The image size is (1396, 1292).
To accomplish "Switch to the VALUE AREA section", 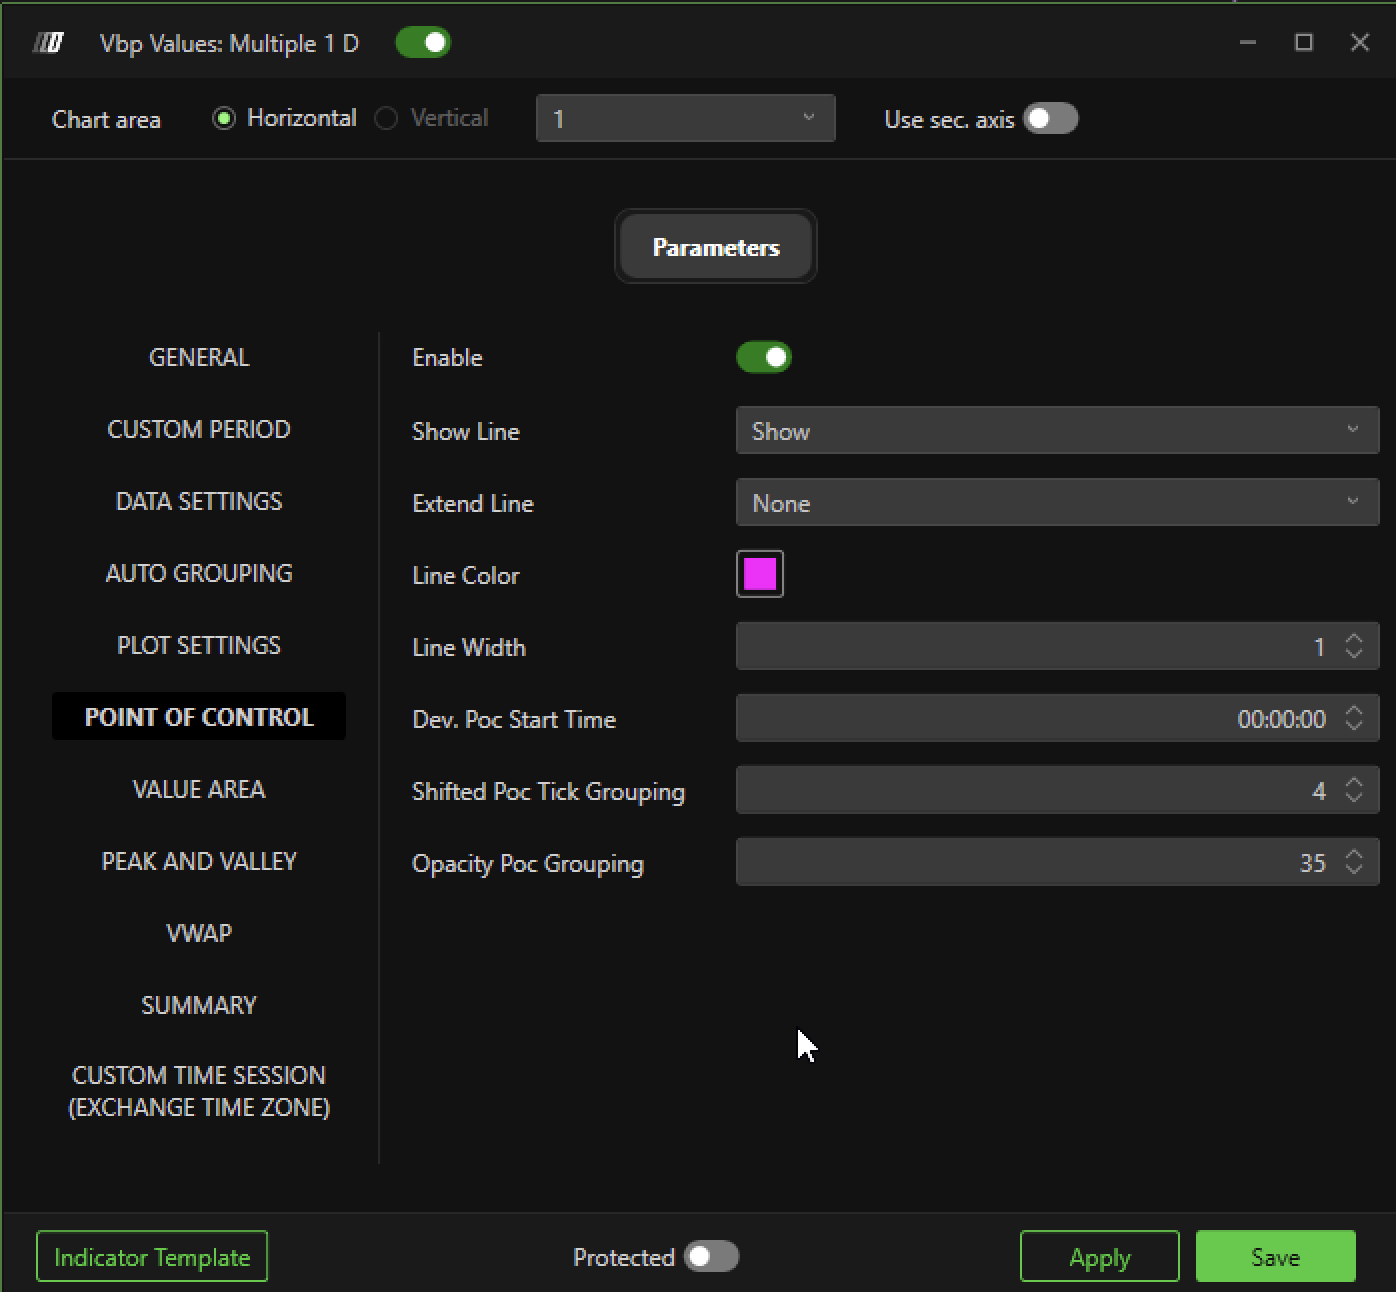I will [x=199, y=789].
